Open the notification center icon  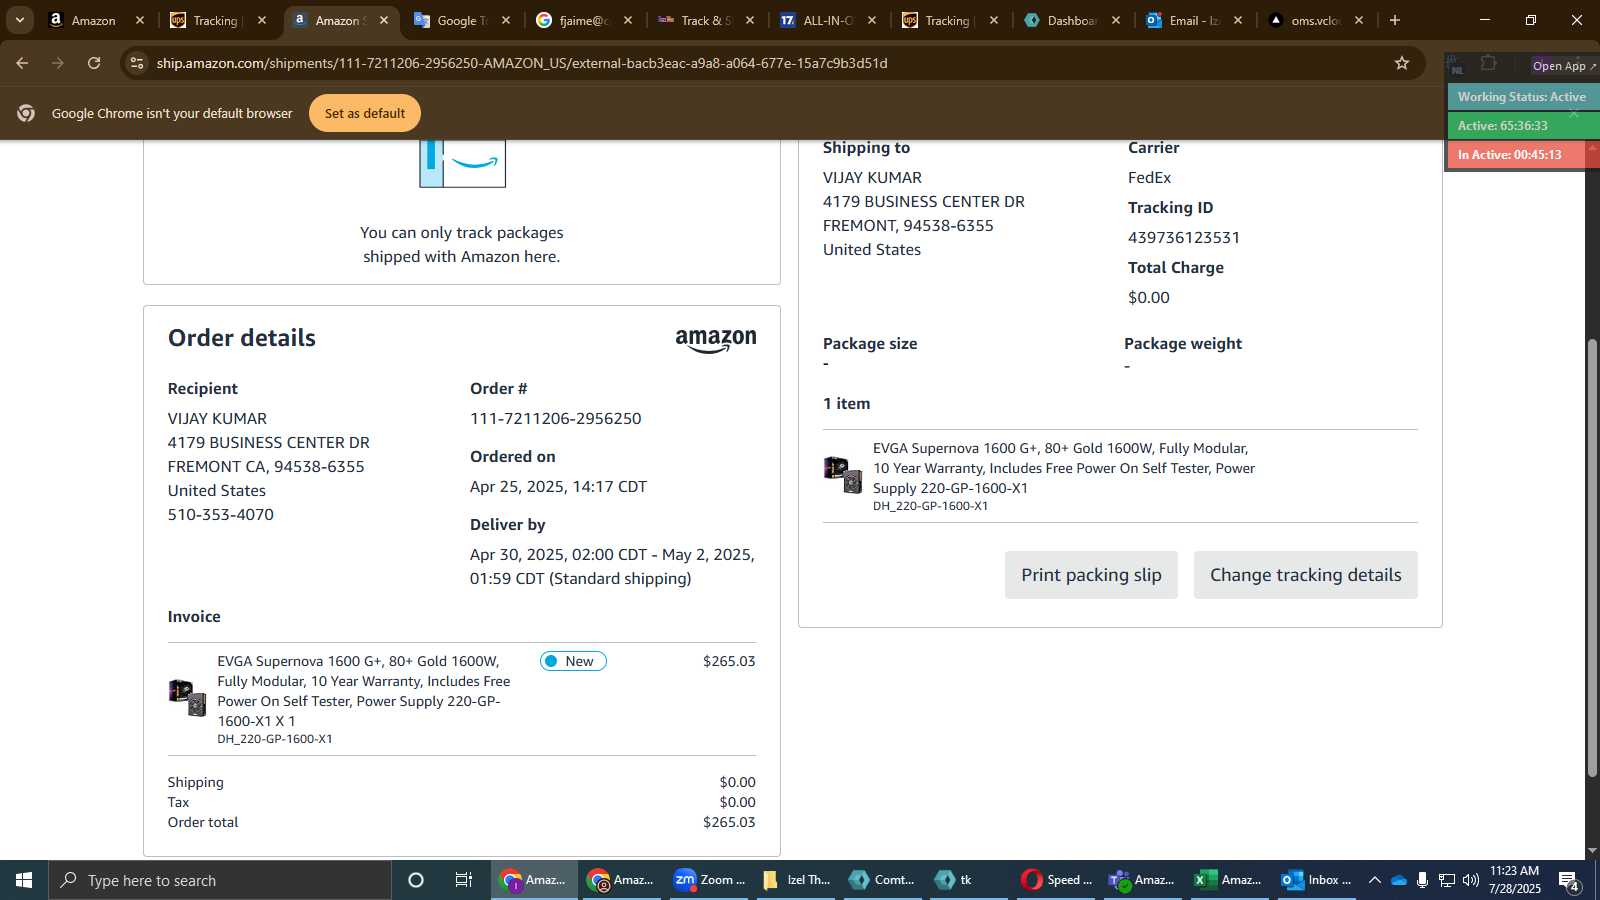1569,881
